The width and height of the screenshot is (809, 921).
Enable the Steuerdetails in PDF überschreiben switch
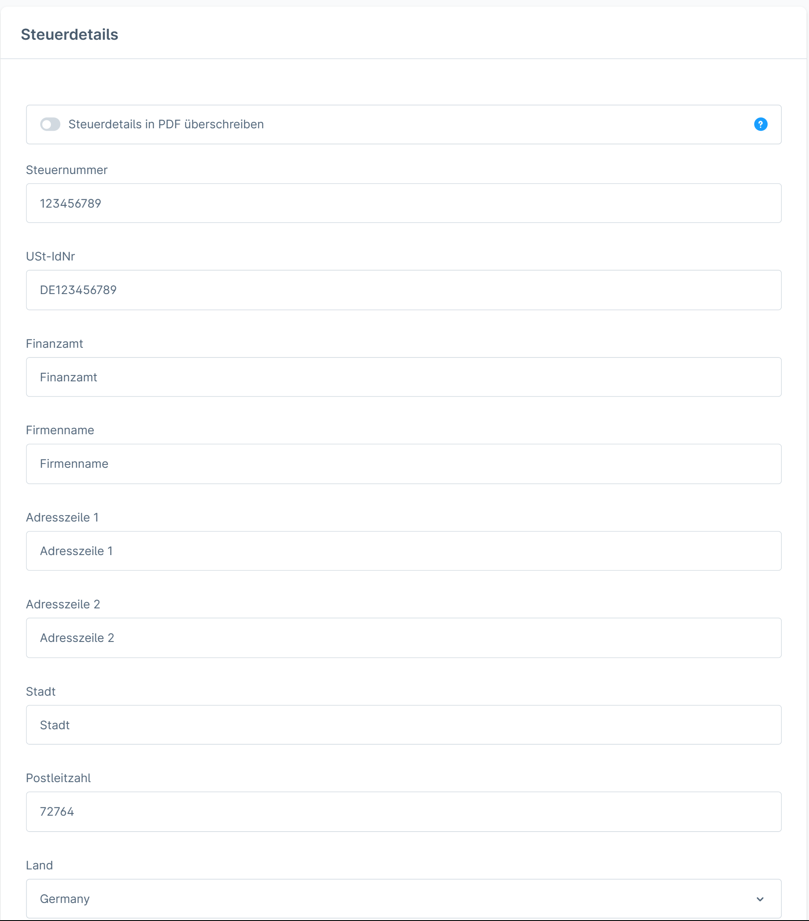pos(50,124)
